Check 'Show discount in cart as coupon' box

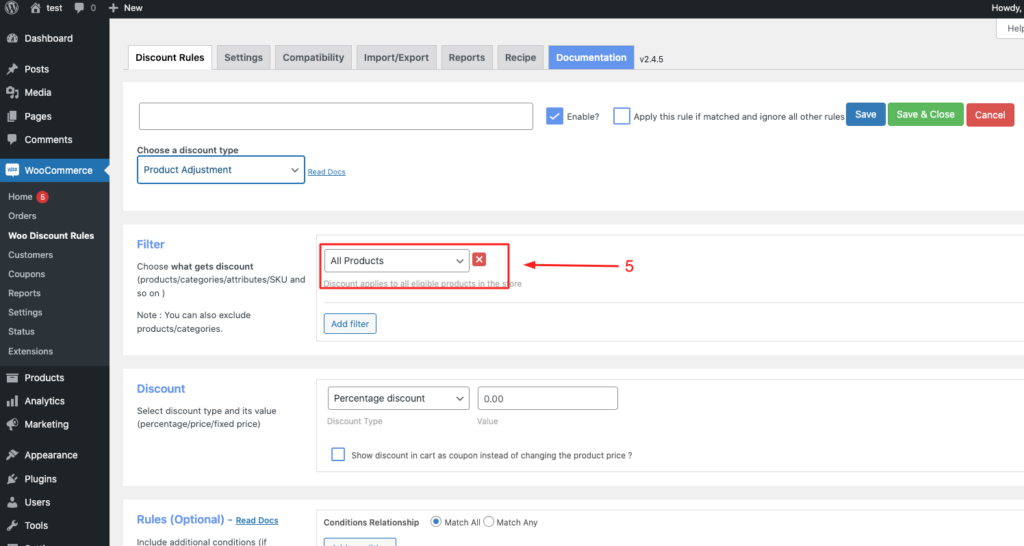click(x=338, y=455)
